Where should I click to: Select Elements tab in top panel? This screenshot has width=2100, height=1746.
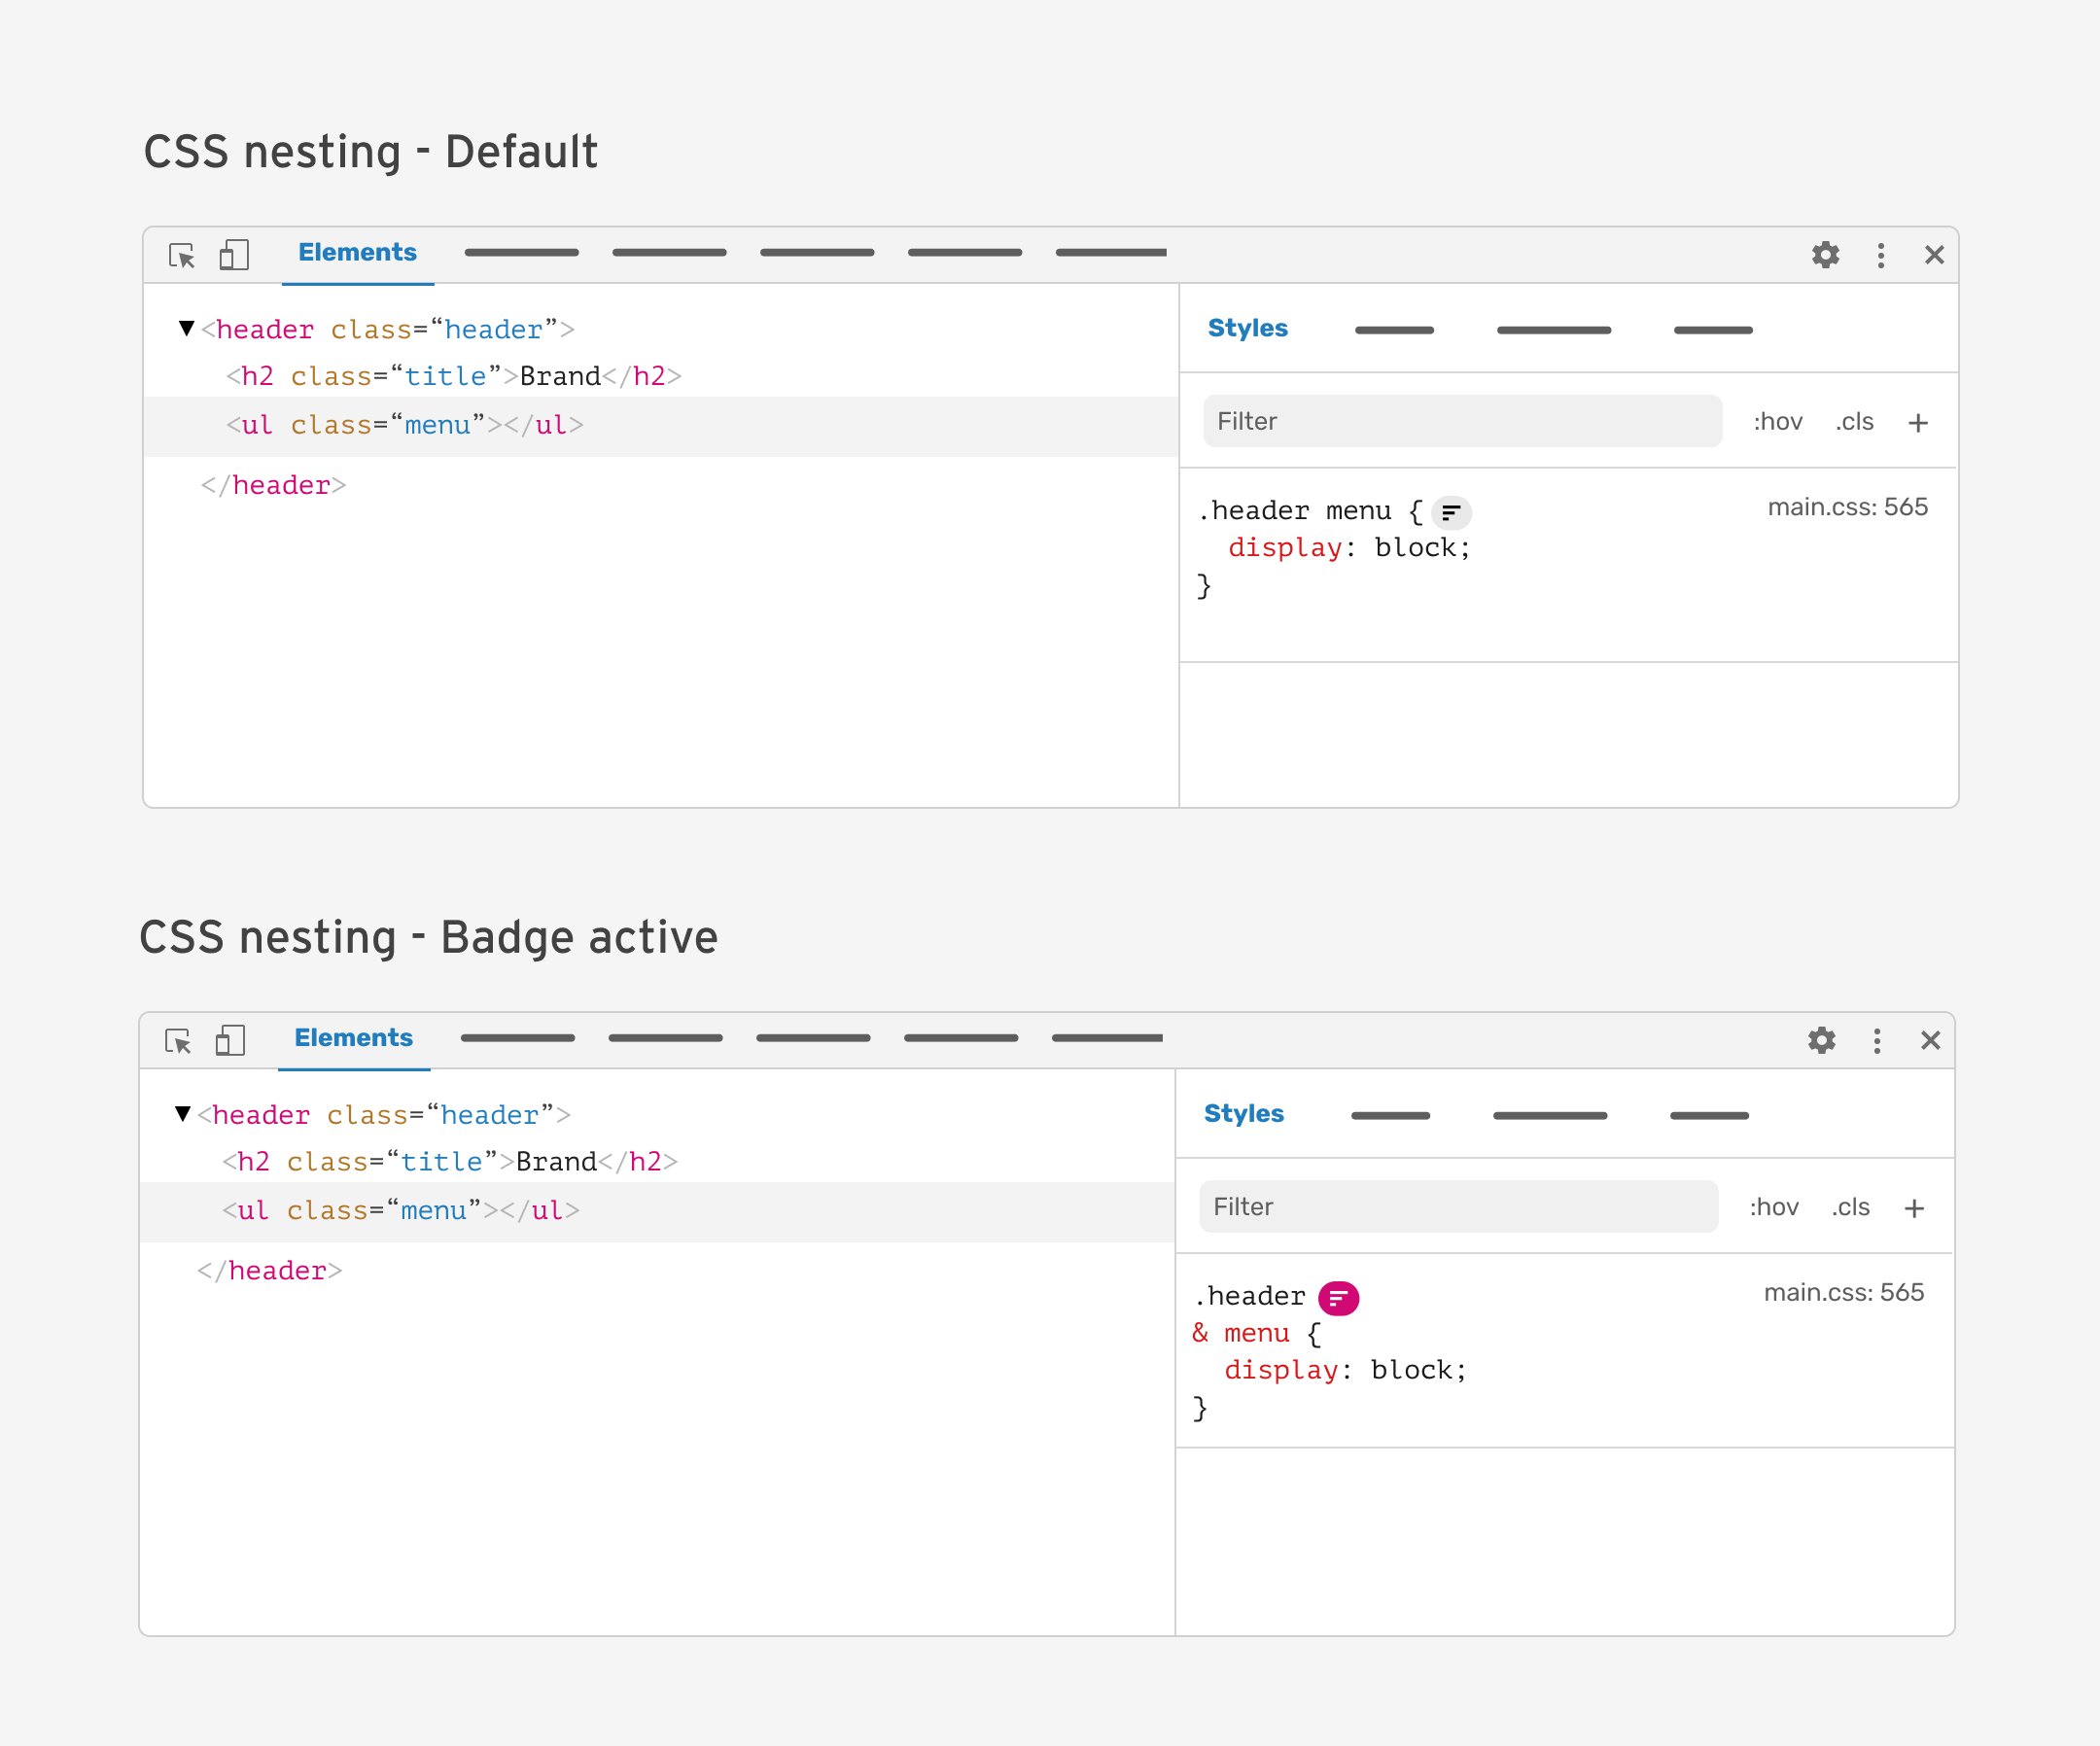coord(357,253)
